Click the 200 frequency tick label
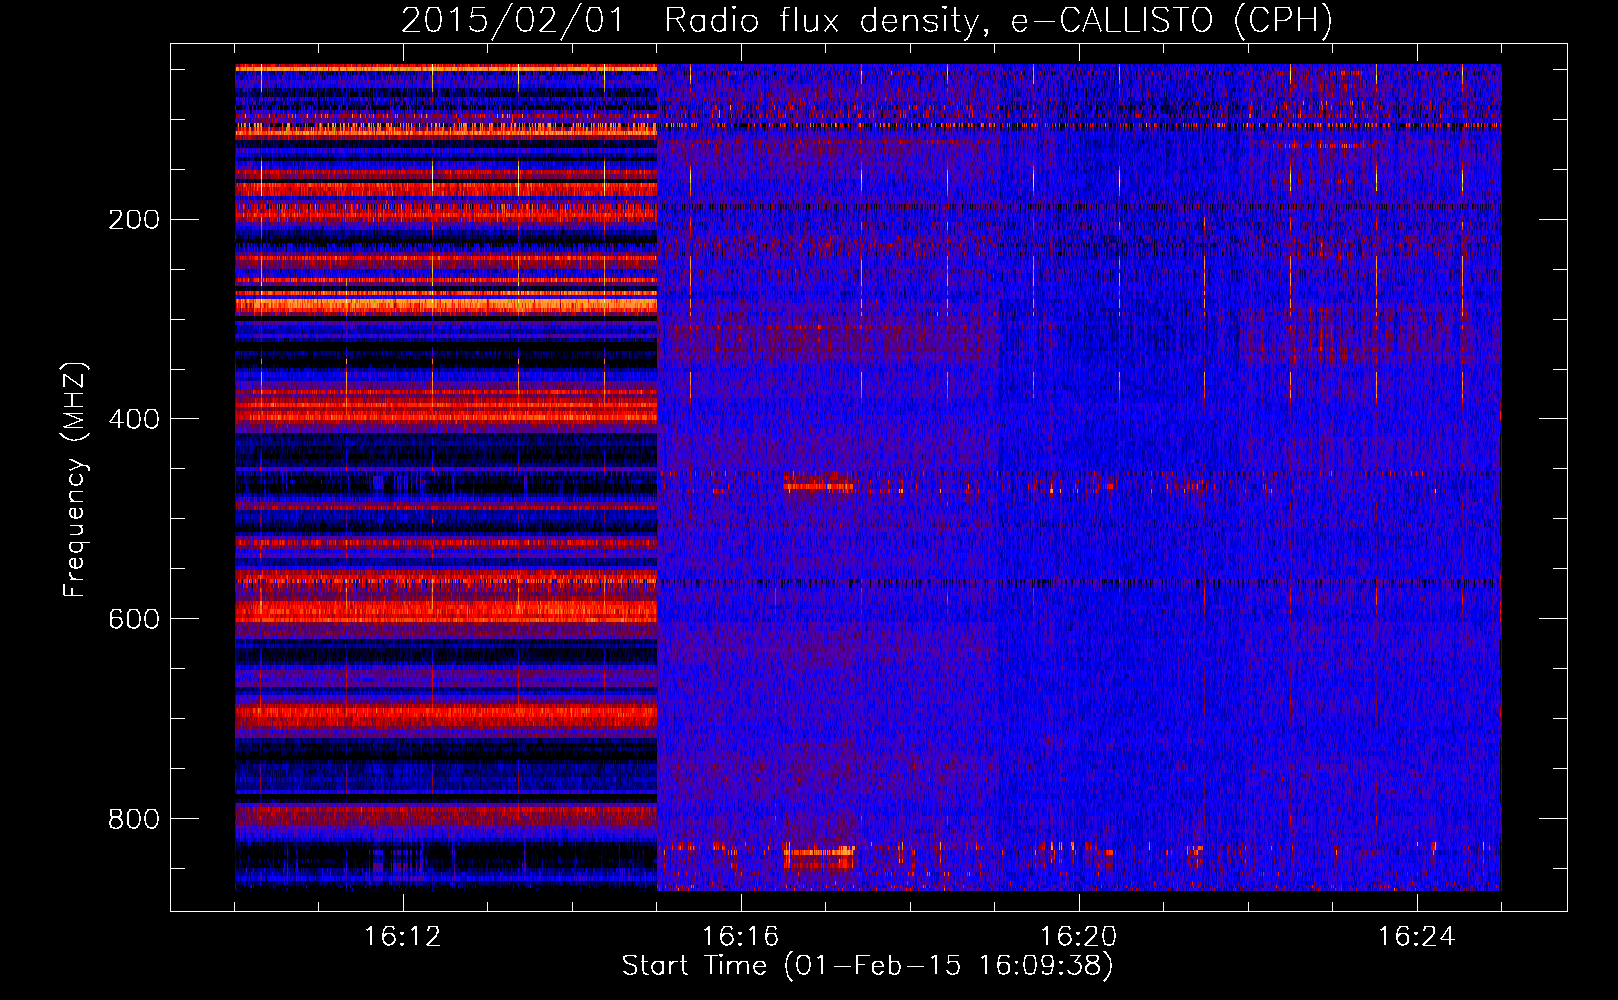This screenshot has height=1000, width=1618. coord(133,220)
